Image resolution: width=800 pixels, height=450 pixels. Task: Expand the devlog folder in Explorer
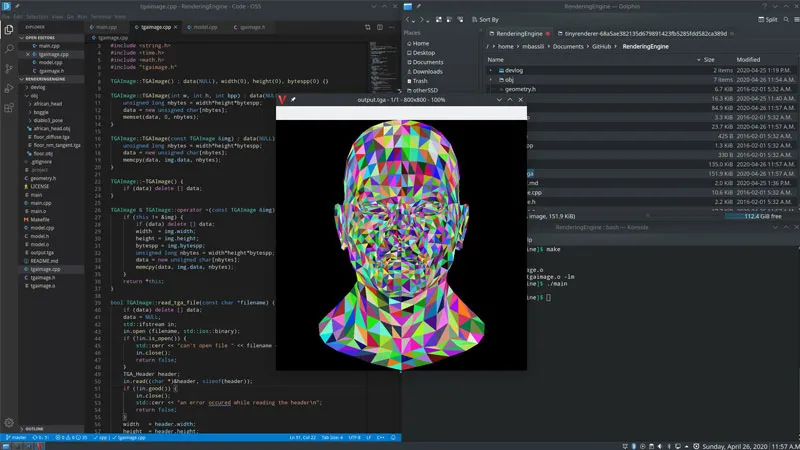(x=38, y=87)
